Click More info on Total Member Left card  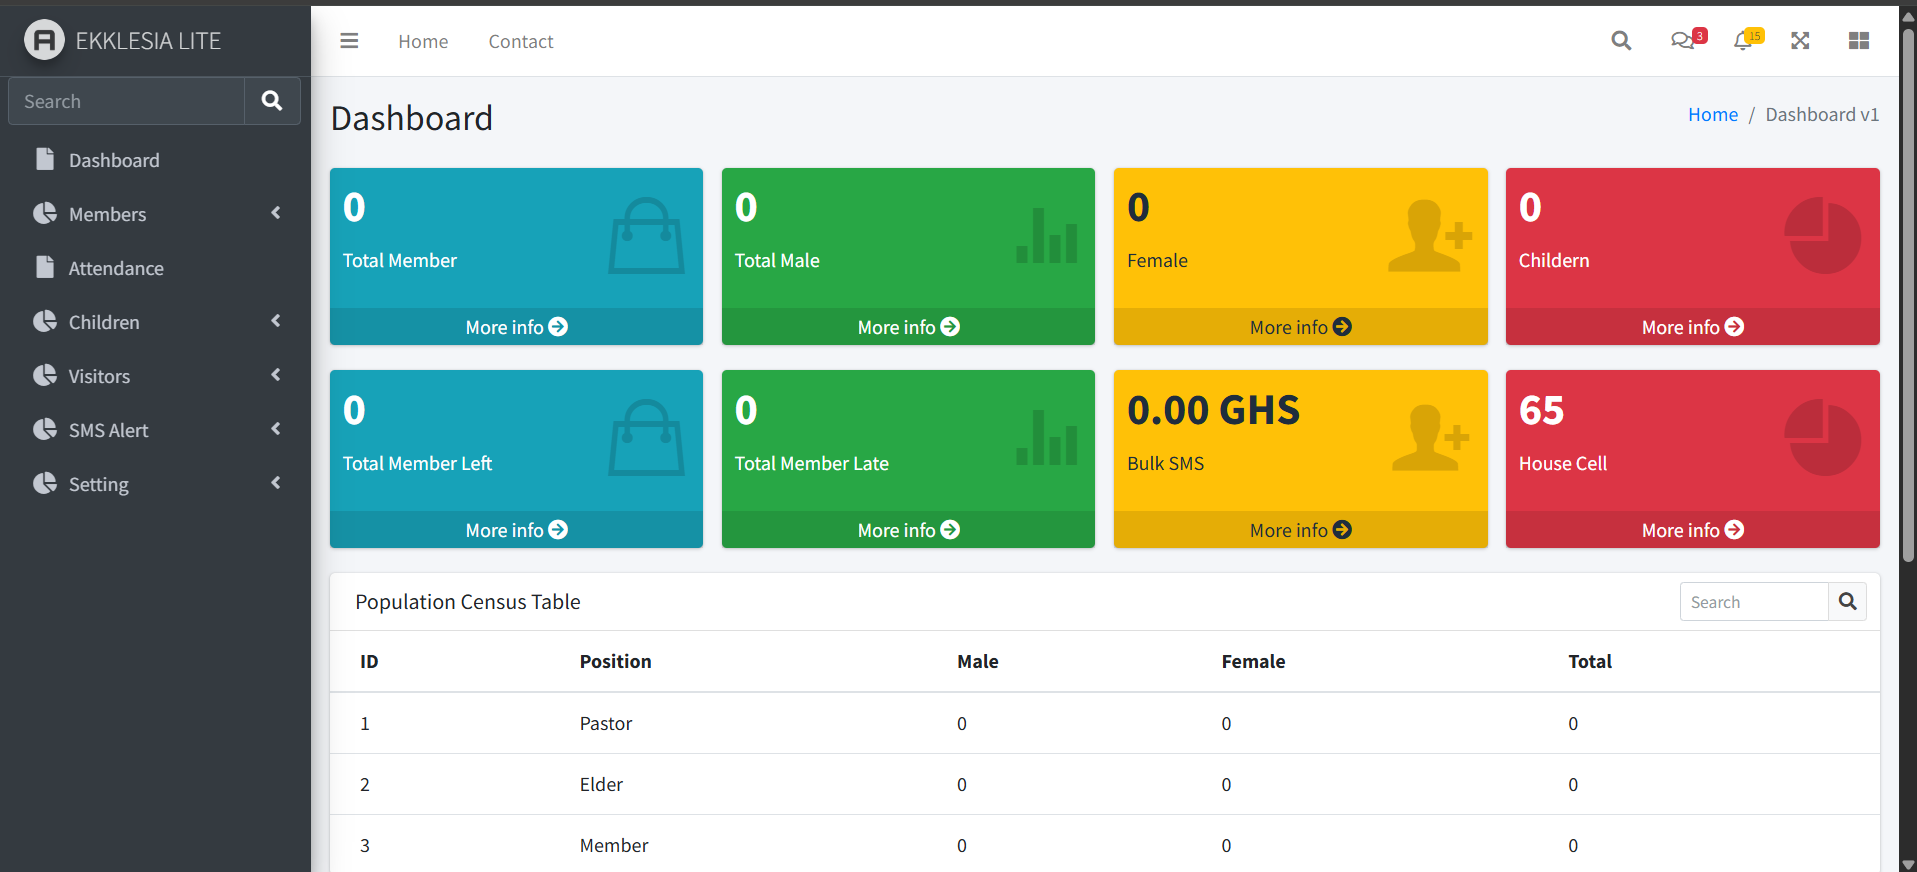point(516,530)
